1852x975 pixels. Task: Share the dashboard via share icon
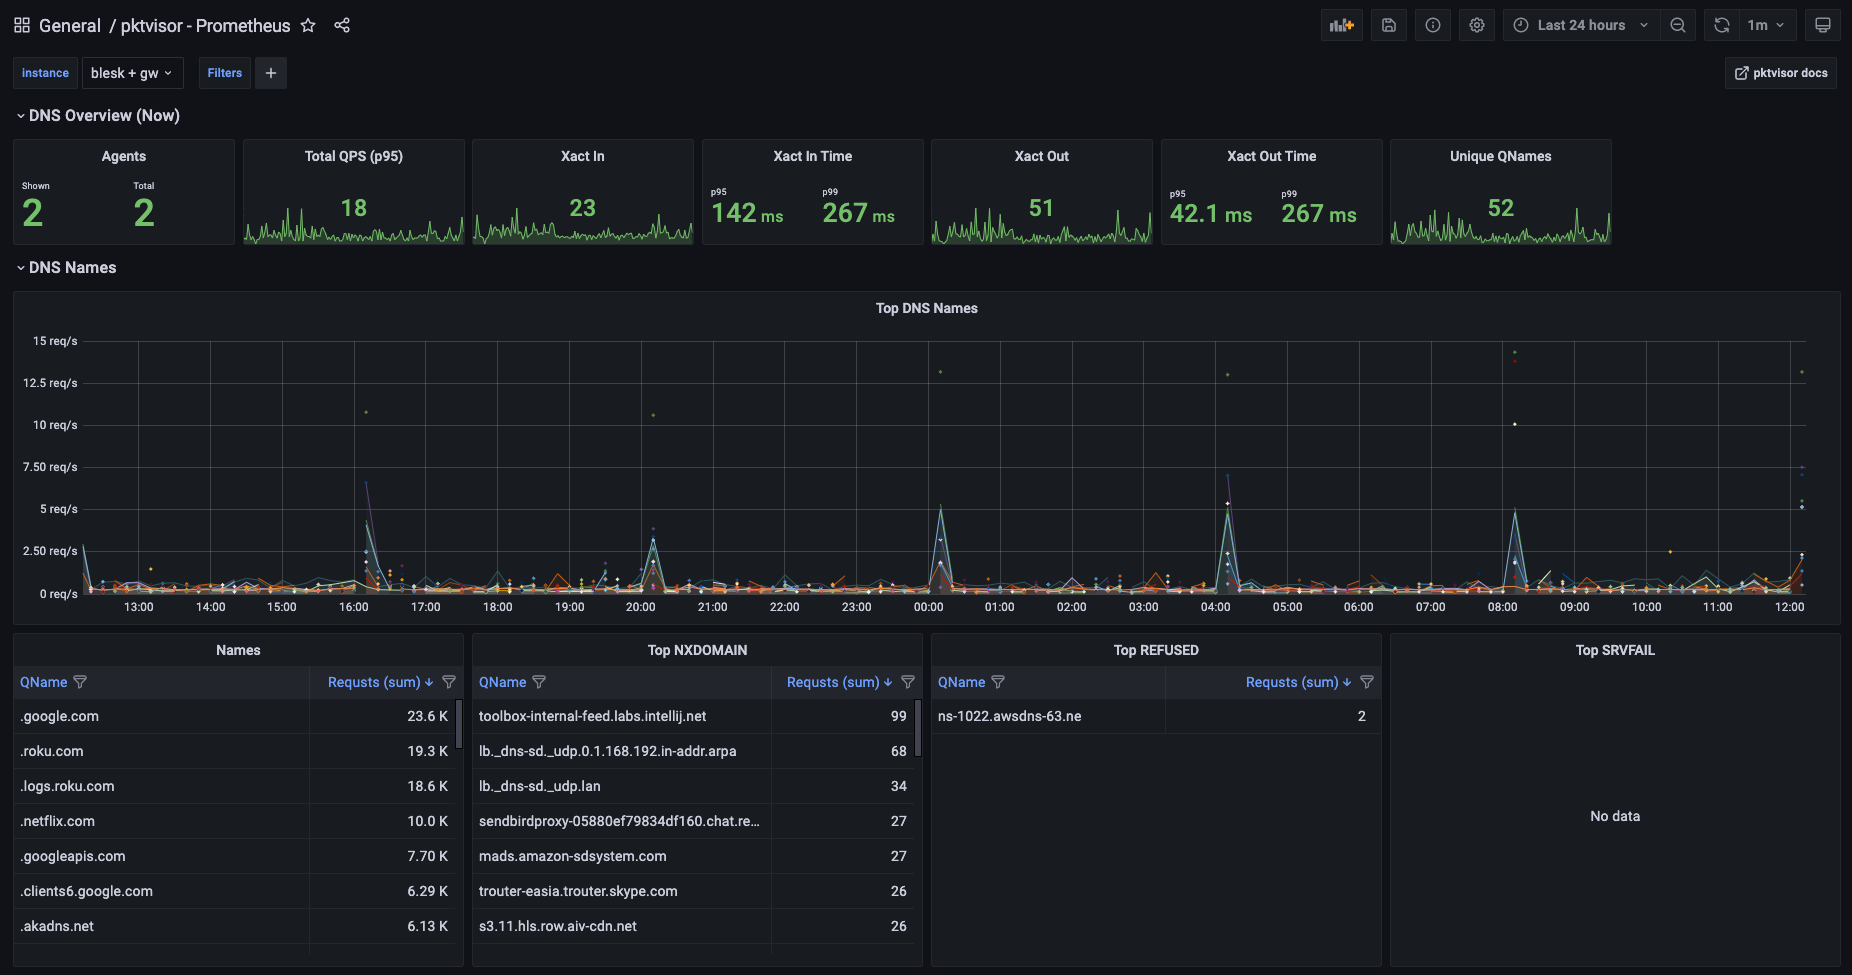[342, 25]
